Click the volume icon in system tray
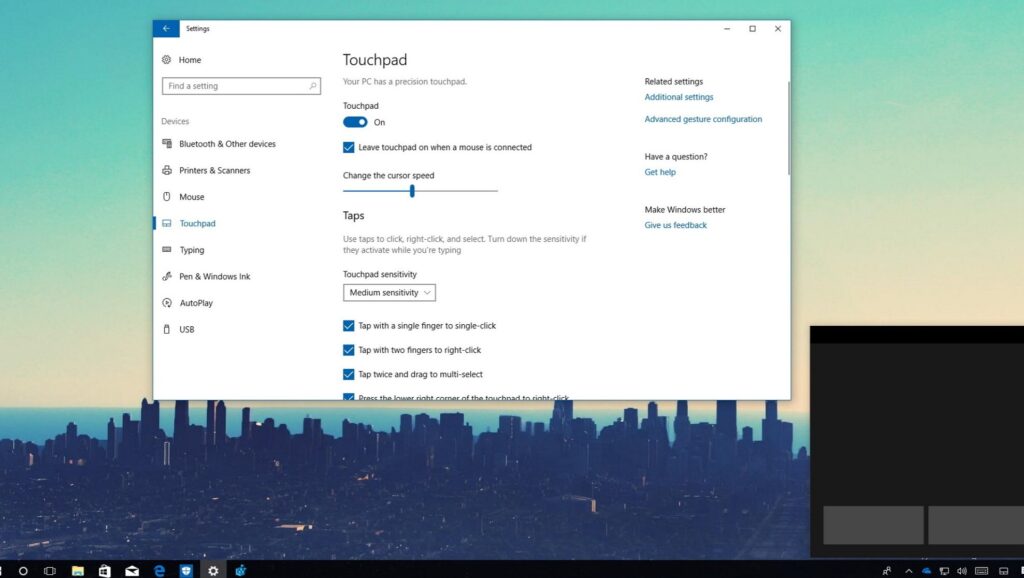Image resolution: width=1024 pixels, height=578 pixels. click(962, 571)
